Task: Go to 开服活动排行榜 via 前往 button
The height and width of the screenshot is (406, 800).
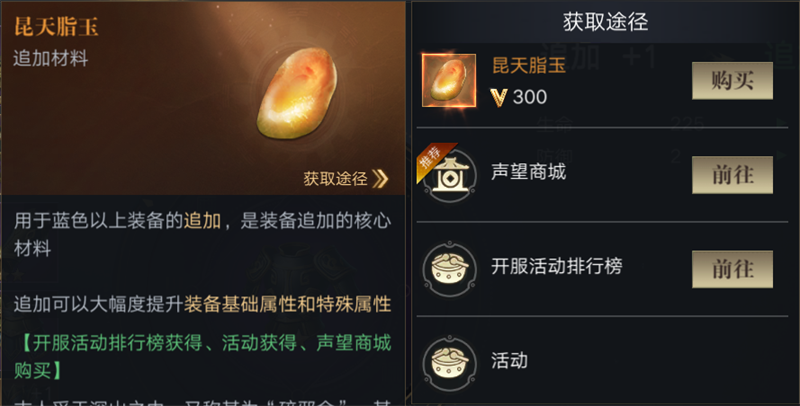Action: click(x=732, y=269)
